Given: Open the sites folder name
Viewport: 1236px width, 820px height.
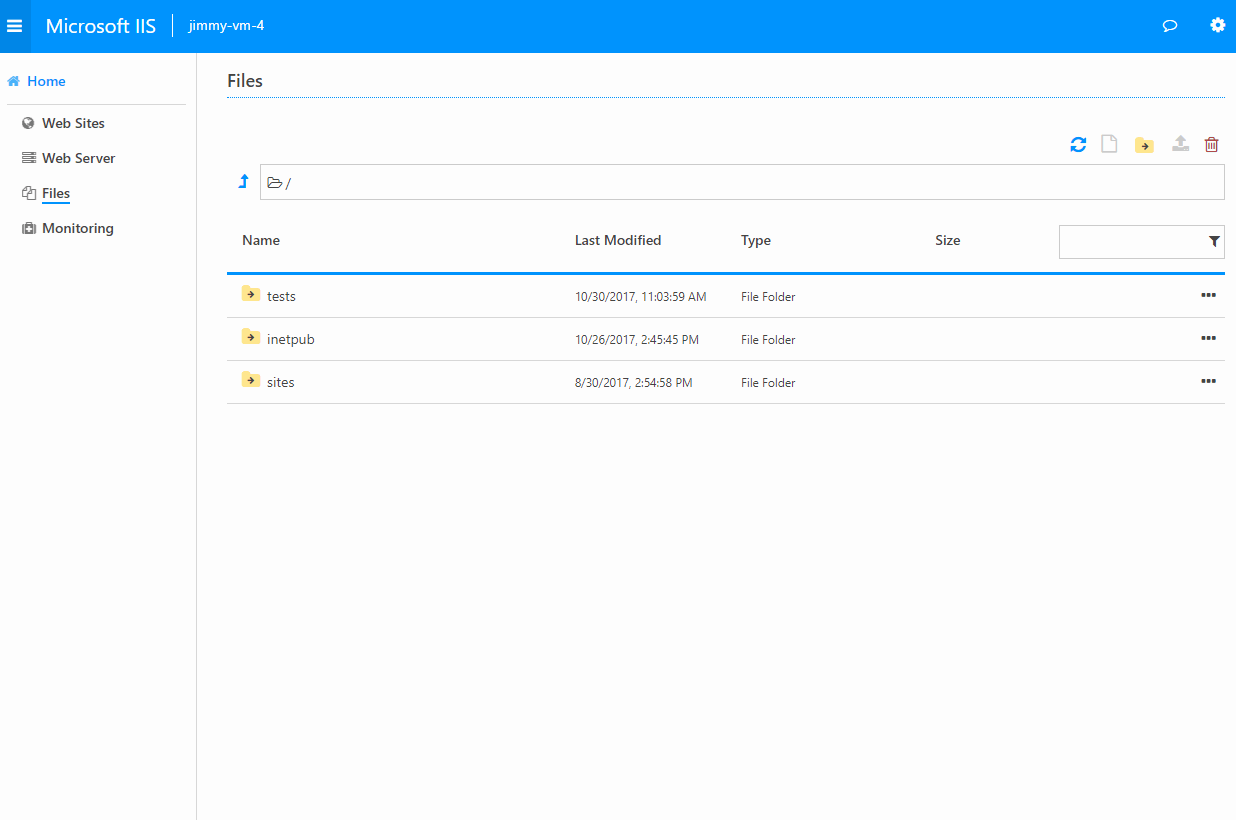Looking at the screenshot, I should pyautogui.click(x=281, y=382).
